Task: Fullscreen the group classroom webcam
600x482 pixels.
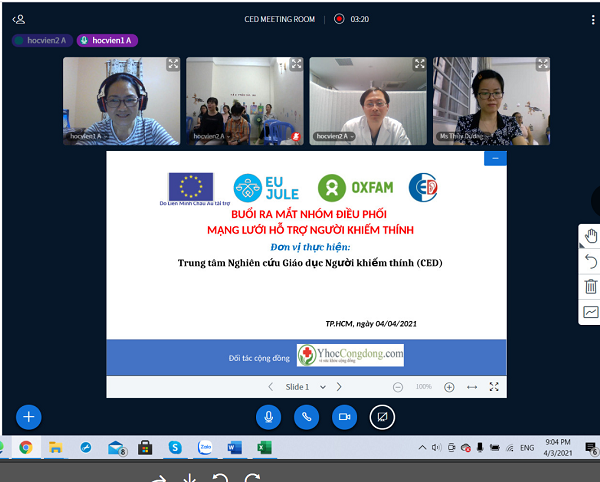Action: click(x=296, y=64)
